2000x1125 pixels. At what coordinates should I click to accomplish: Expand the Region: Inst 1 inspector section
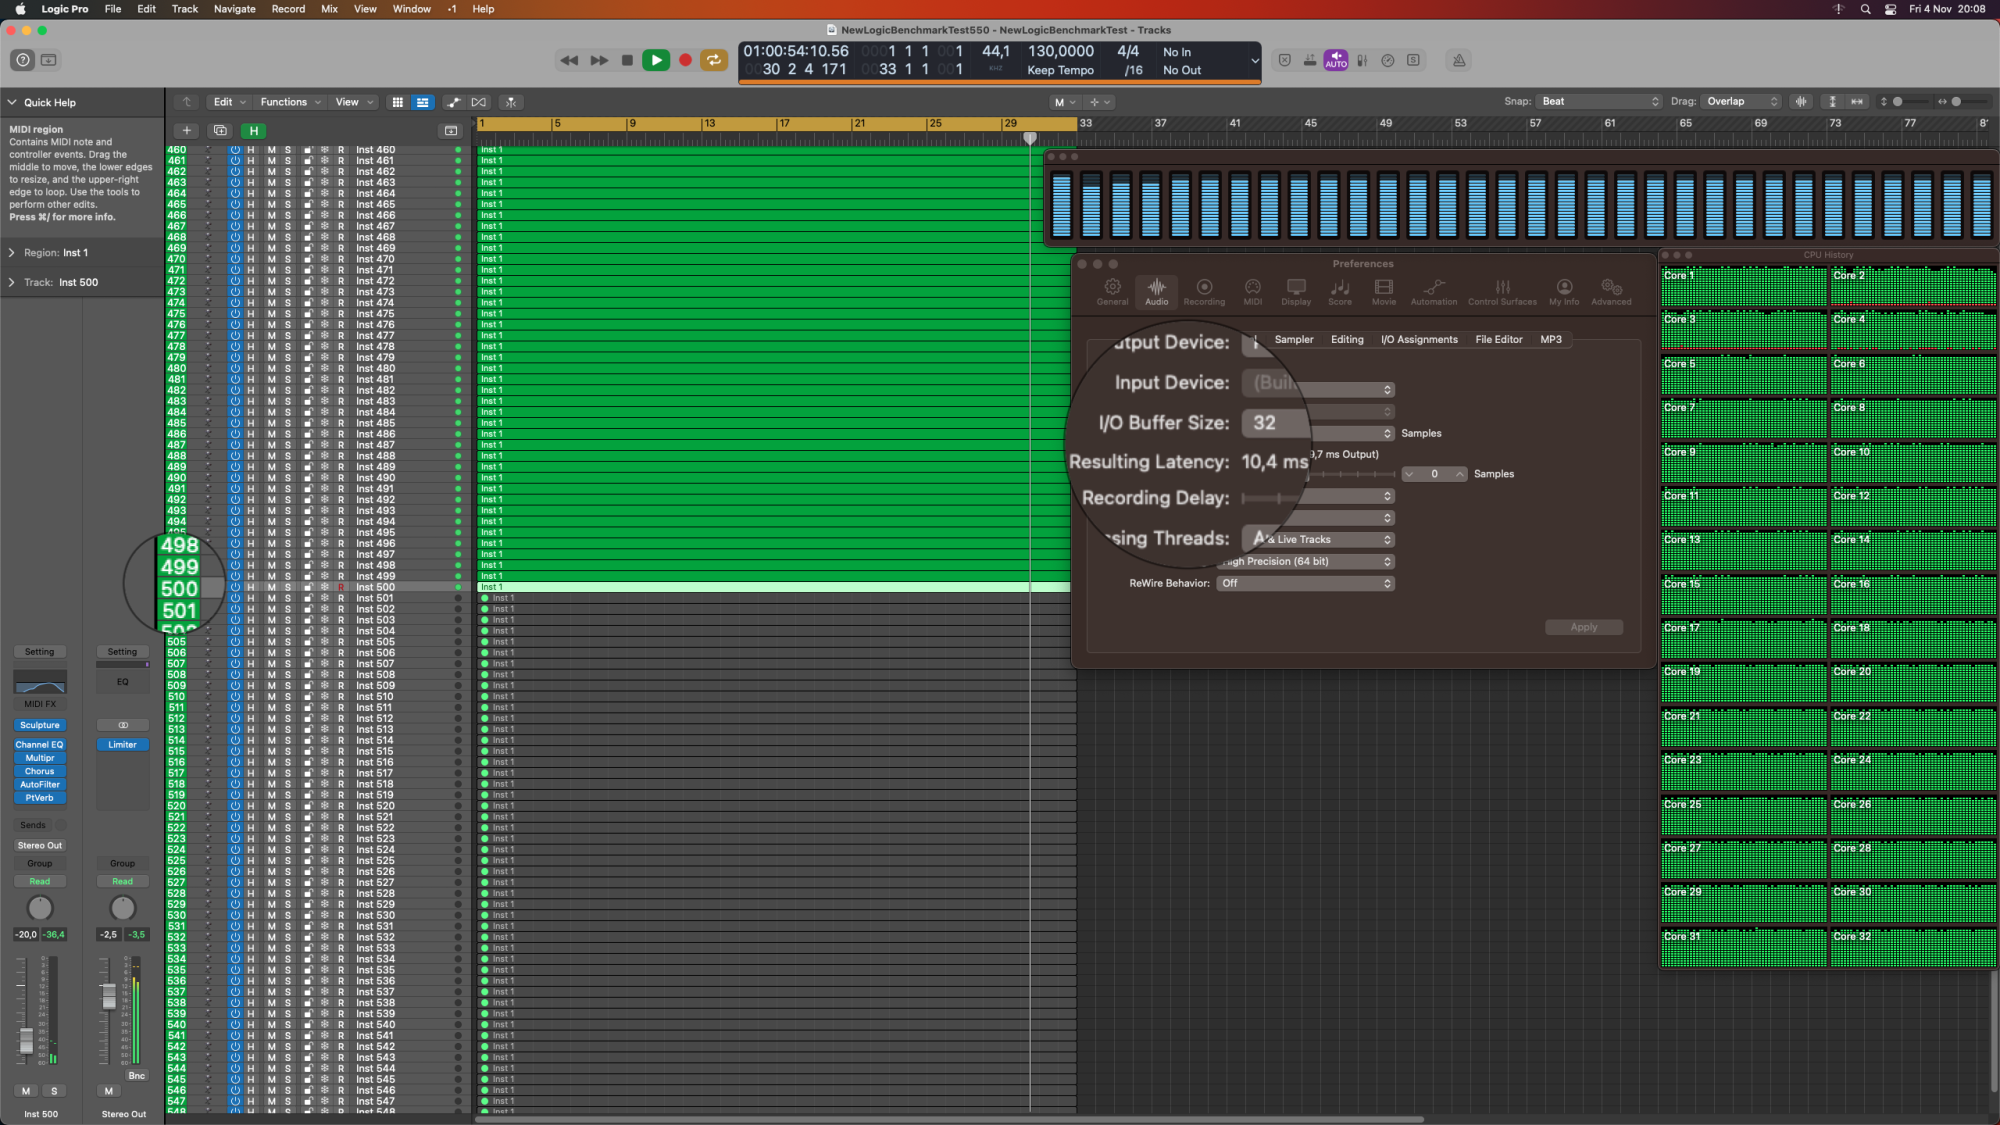click(12, 253)
